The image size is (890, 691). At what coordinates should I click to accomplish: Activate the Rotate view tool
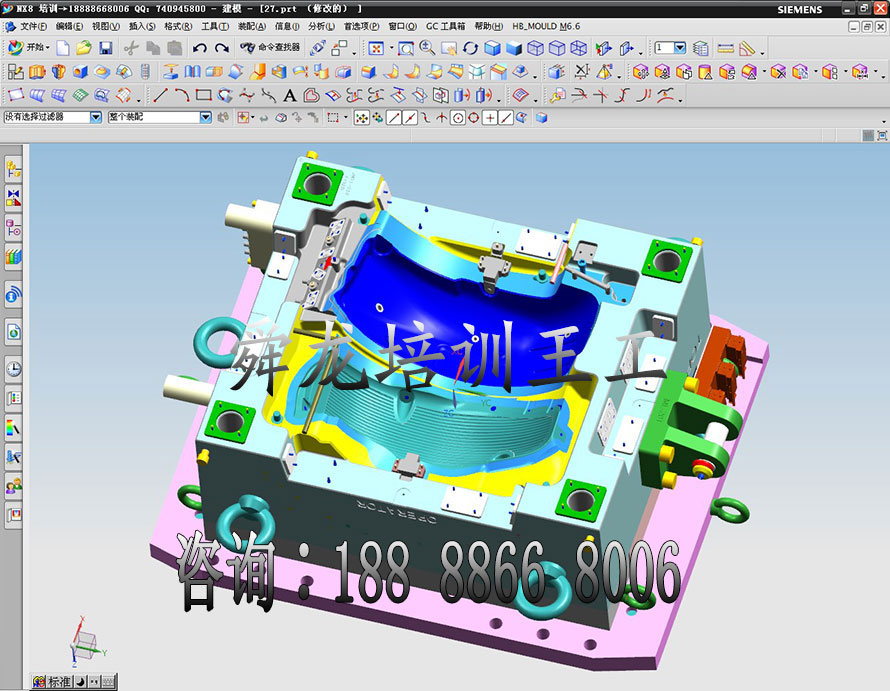[x=471, y=48]
